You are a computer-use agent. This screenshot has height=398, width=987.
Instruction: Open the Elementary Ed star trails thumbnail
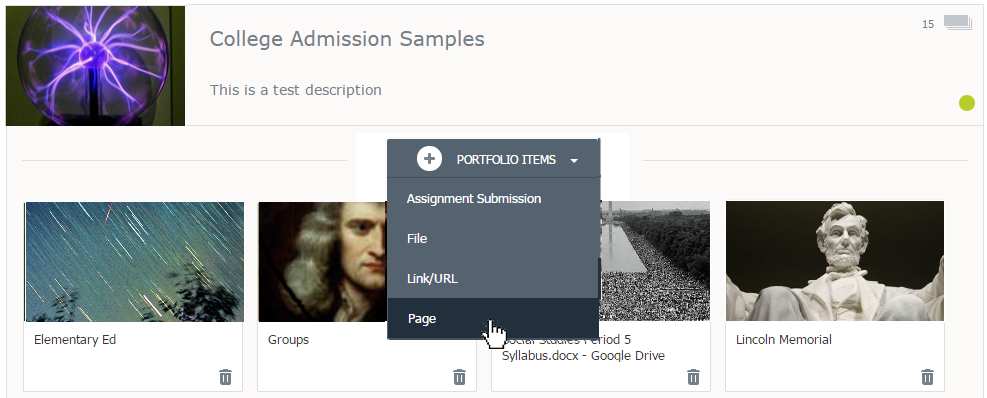(x=134, y=261)
